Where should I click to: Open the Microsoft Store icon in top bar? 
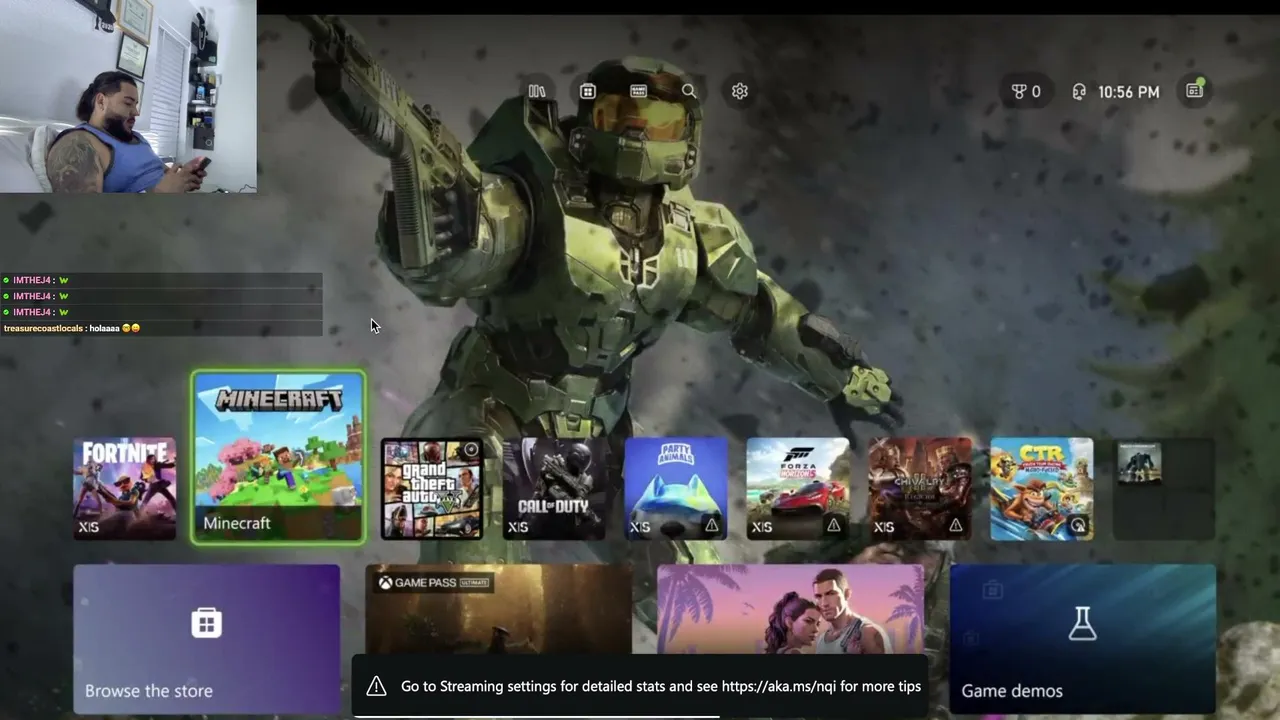tap(588, 91)
